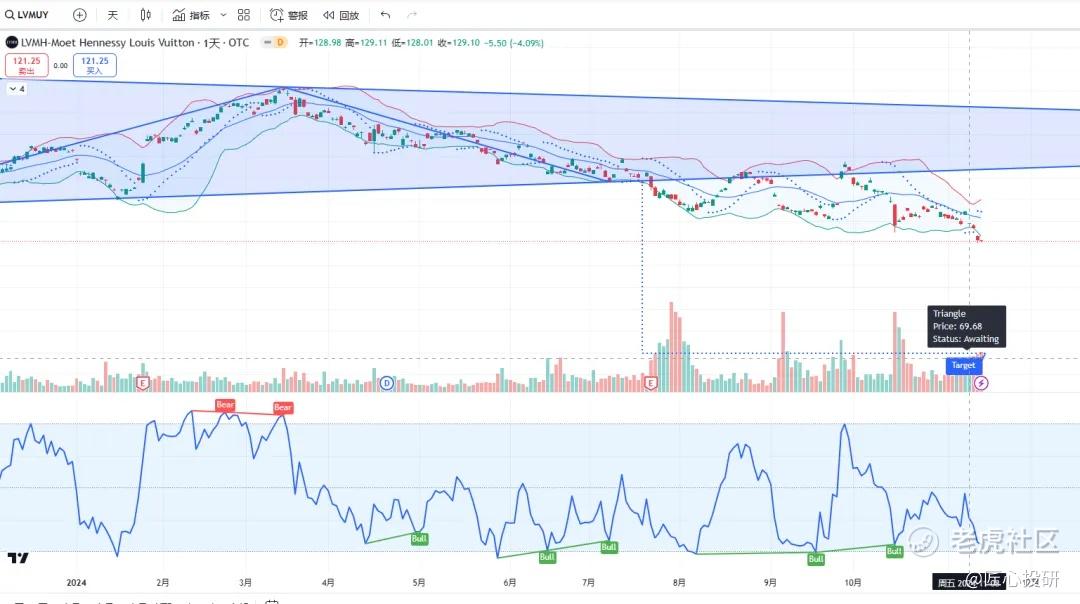Click the Triangle pattern tooltip
The width and height of the screenshot is (1080, 604).
tap(966, 326)
